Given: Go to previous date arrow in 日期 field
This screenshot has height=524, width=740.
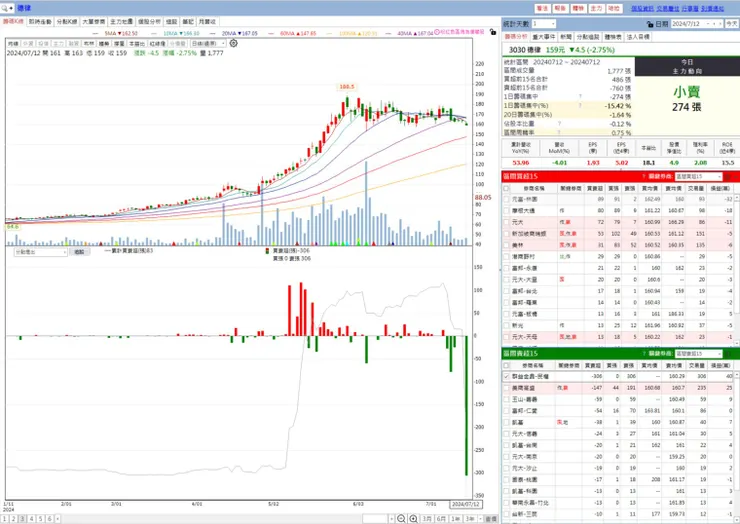Looking at the screenshot, I should (715, 24).
